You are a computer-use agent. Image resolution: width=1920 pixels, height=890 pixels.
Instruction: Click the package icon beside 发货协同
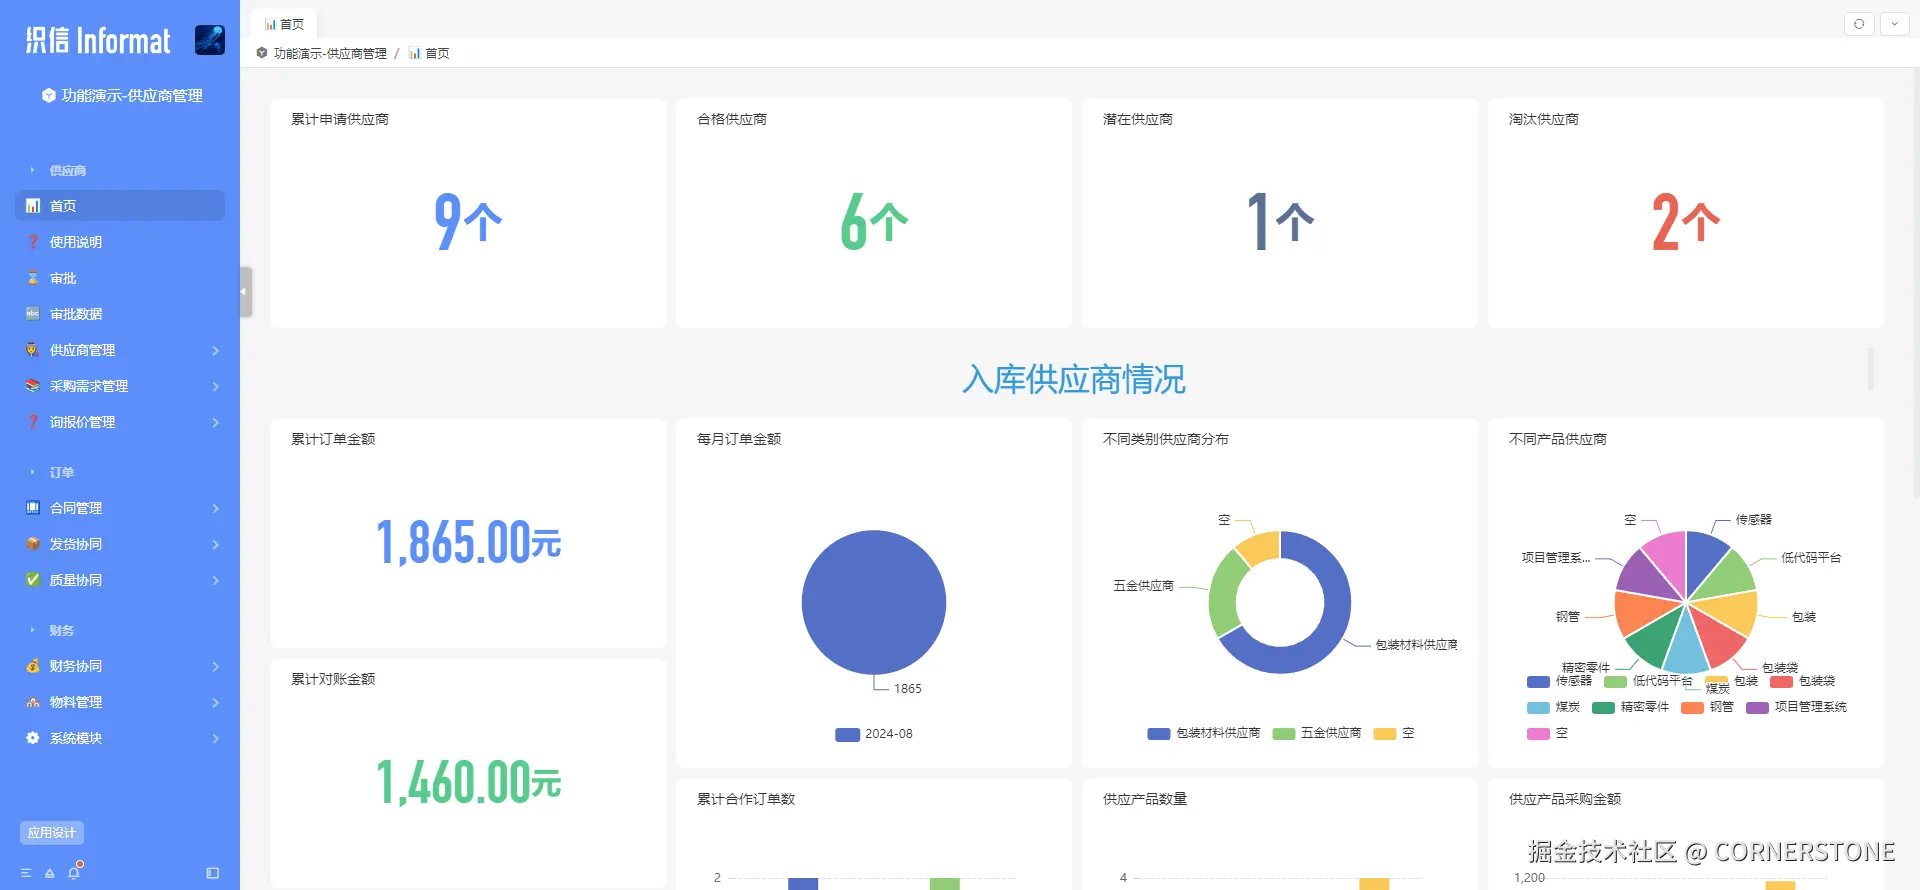point(33,544)
